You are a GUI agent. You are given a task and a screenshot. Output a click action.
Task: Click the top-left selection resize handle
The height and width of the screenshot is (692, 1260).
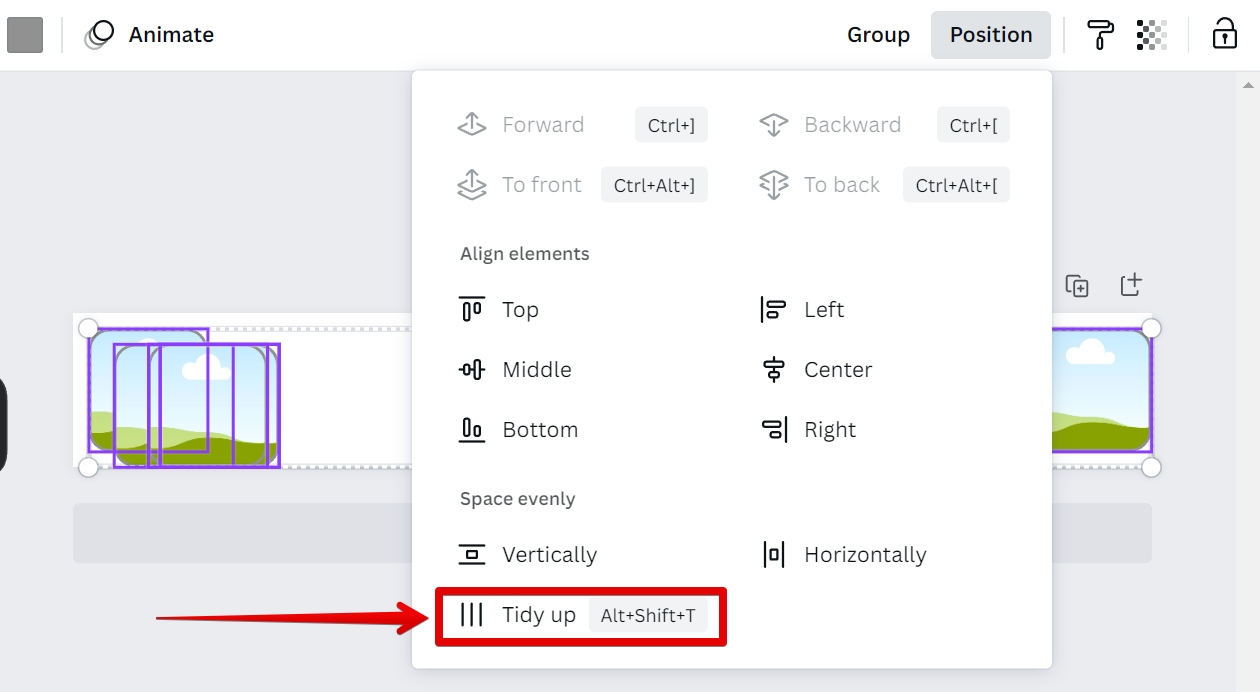click(88, 328)
